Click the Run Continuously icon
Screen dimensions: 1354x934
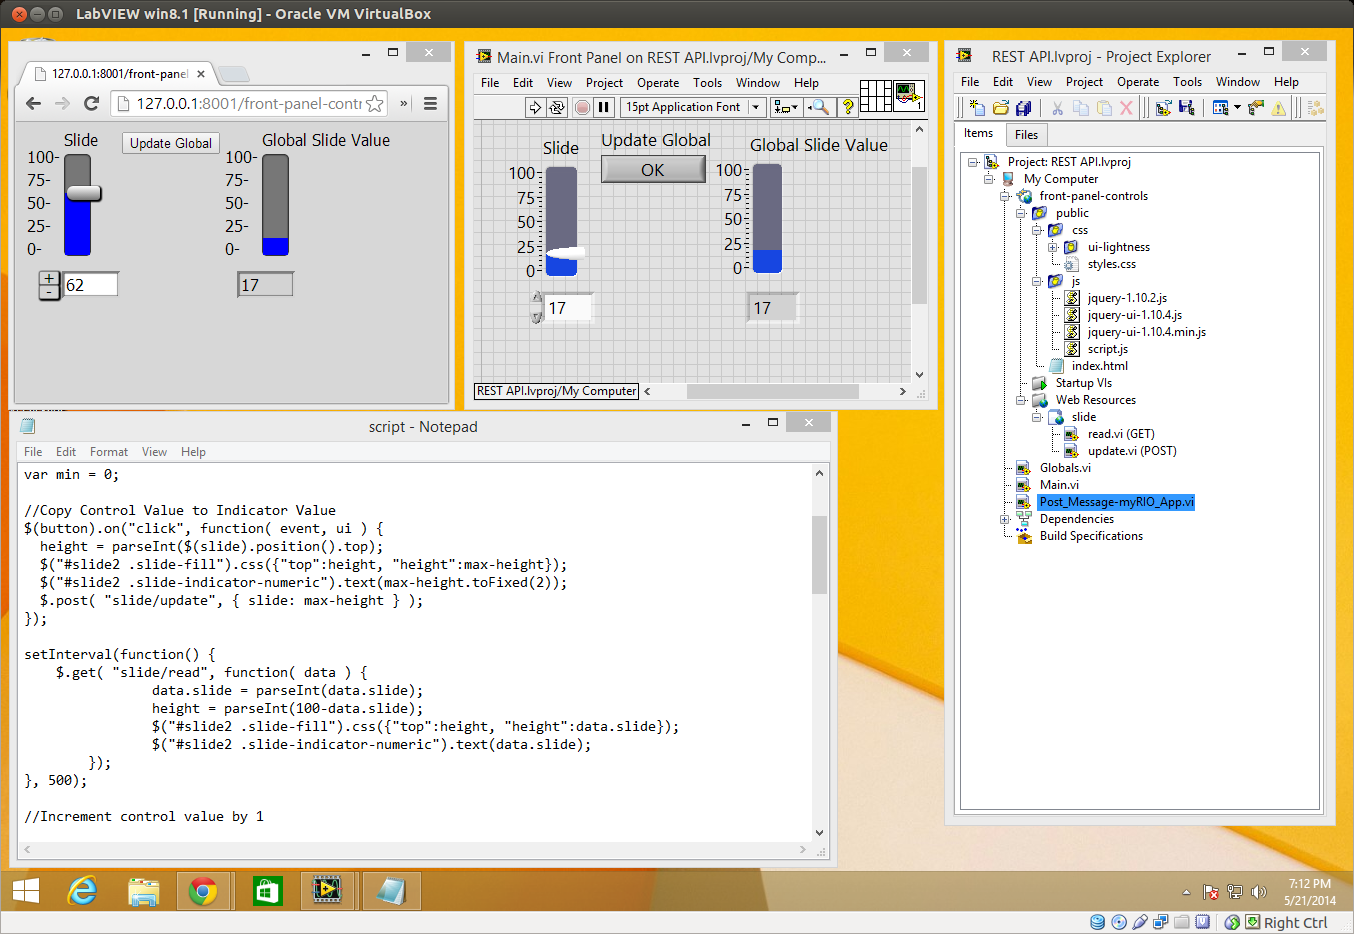pos(556,107)
